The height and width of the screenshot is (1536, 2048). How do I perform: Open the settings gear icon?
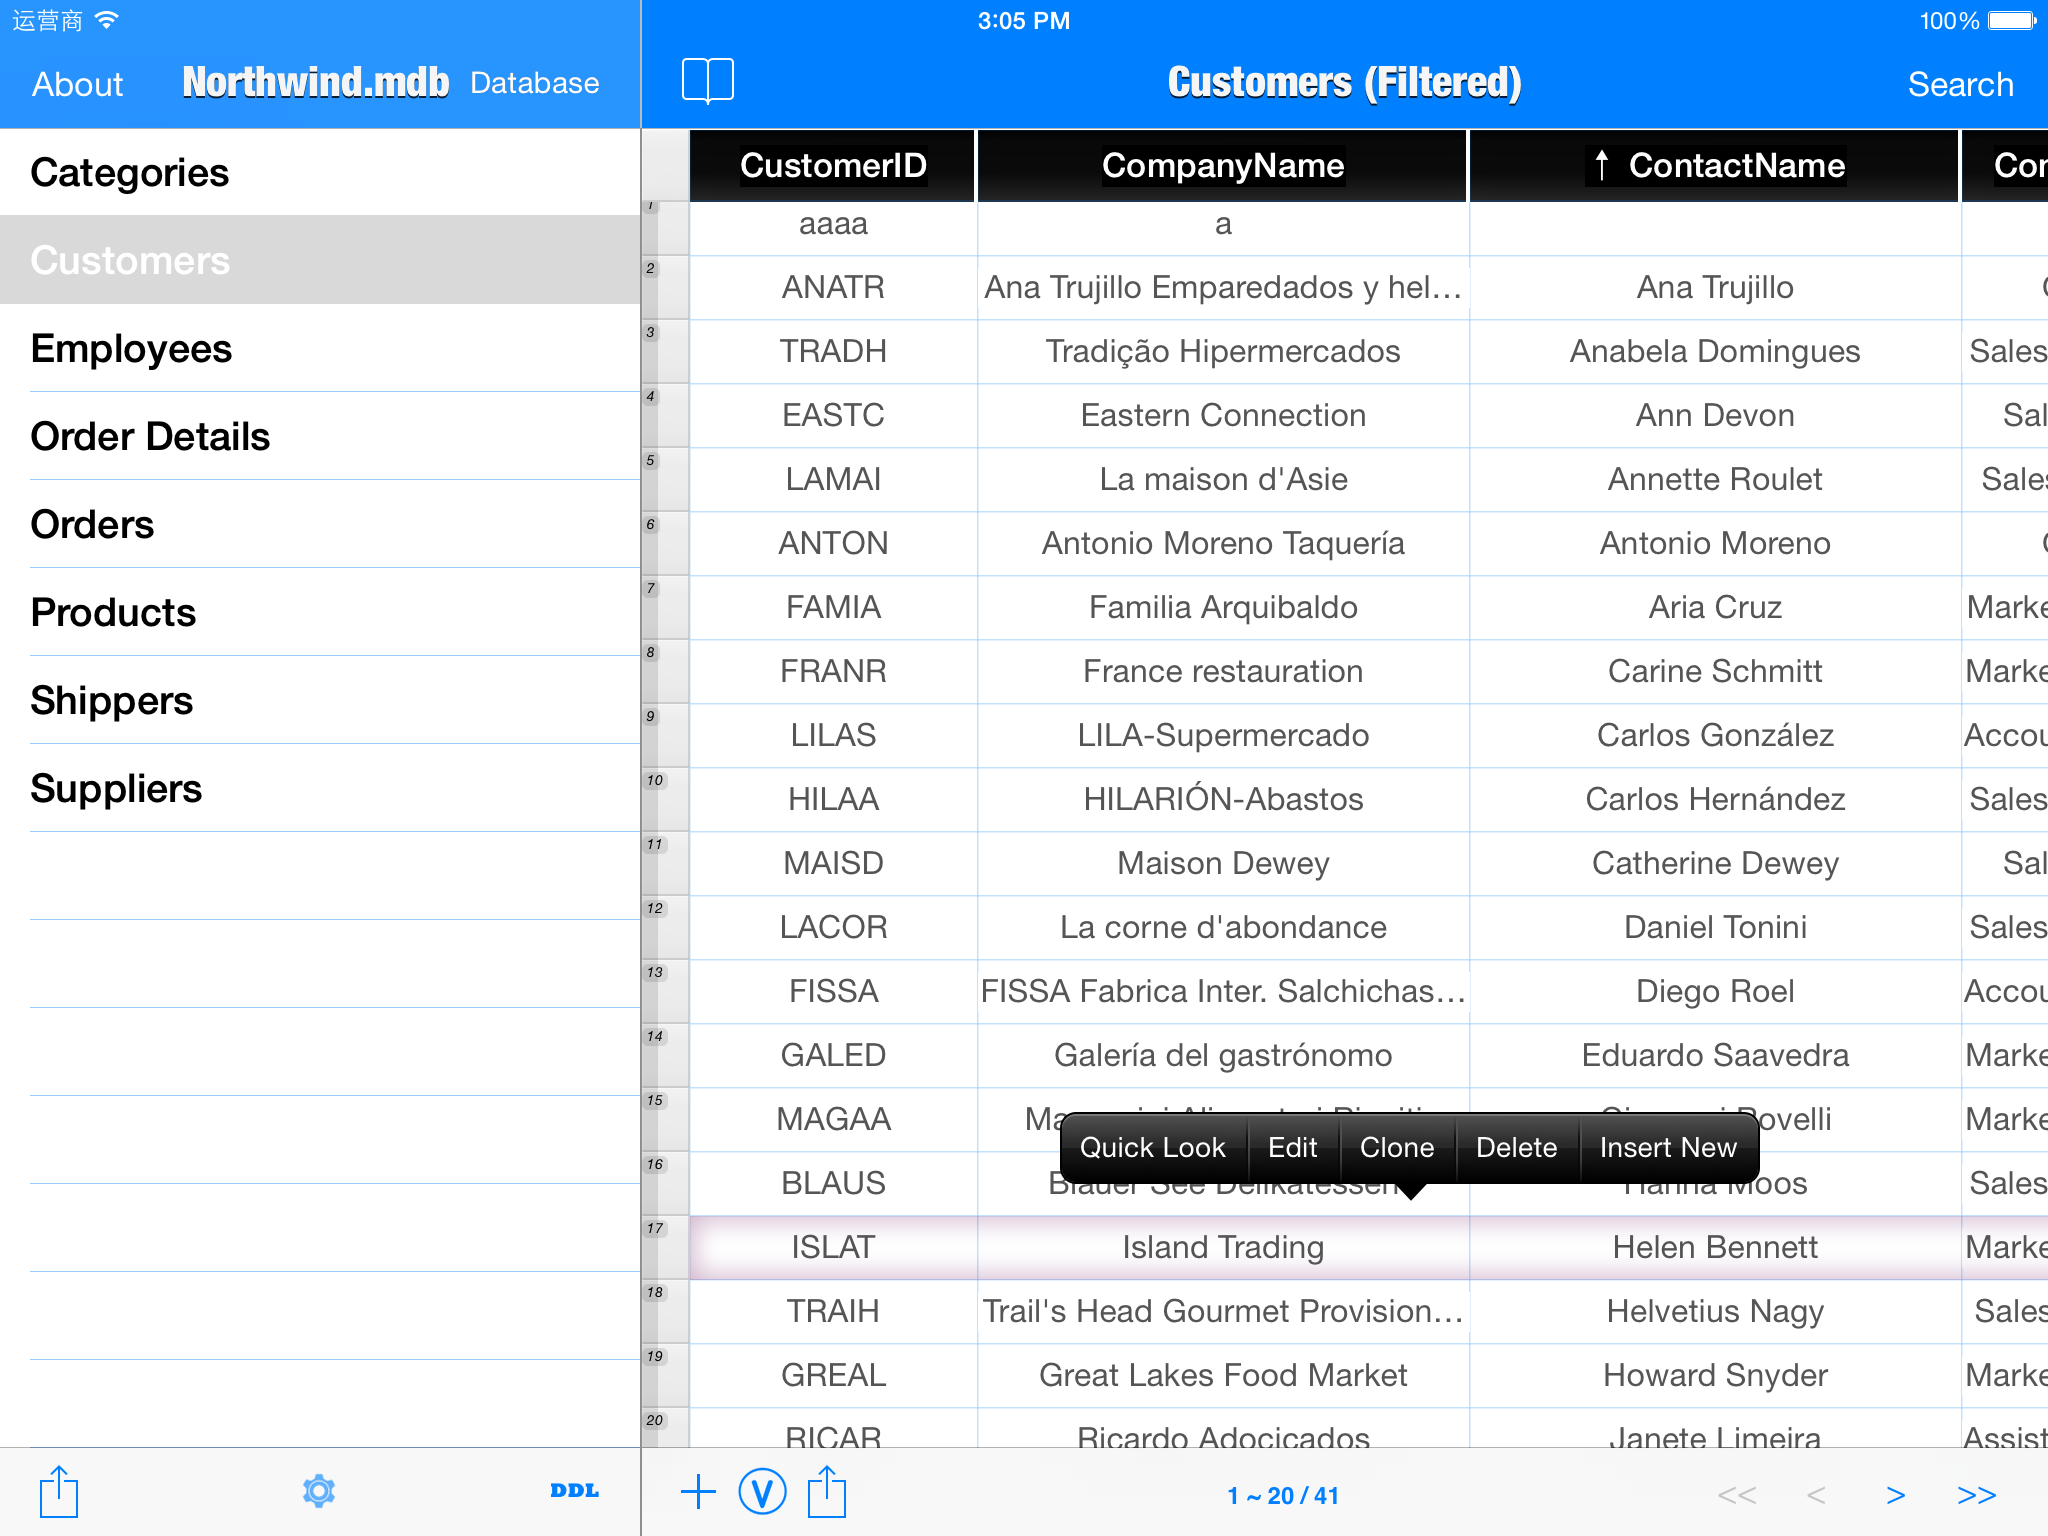tap(319, 1491)
